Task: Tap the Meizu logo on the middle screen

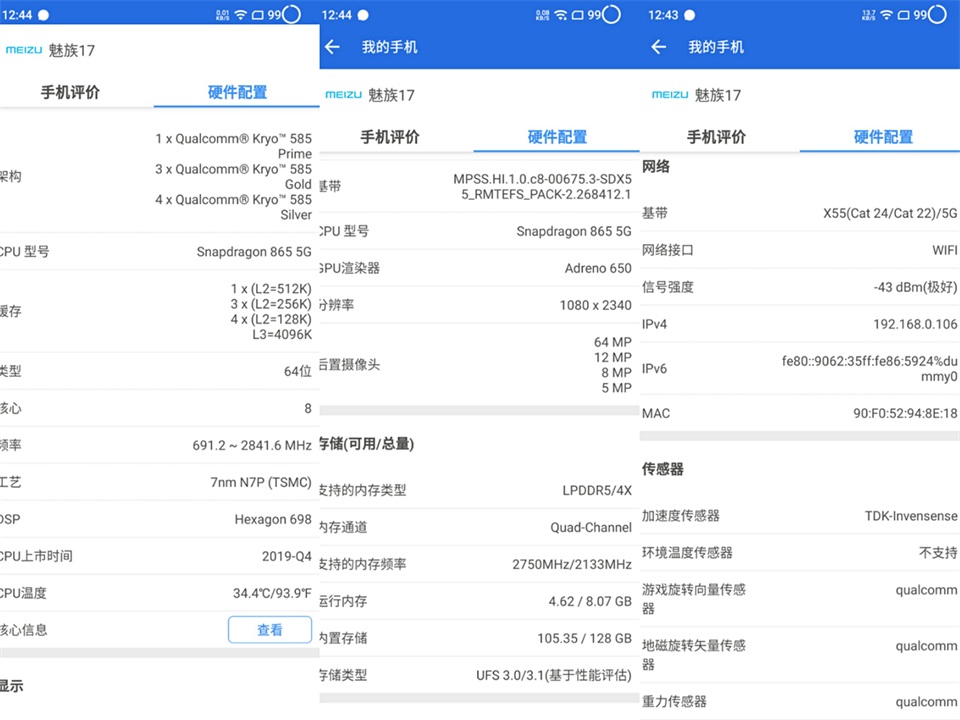Action: [343, 95]
